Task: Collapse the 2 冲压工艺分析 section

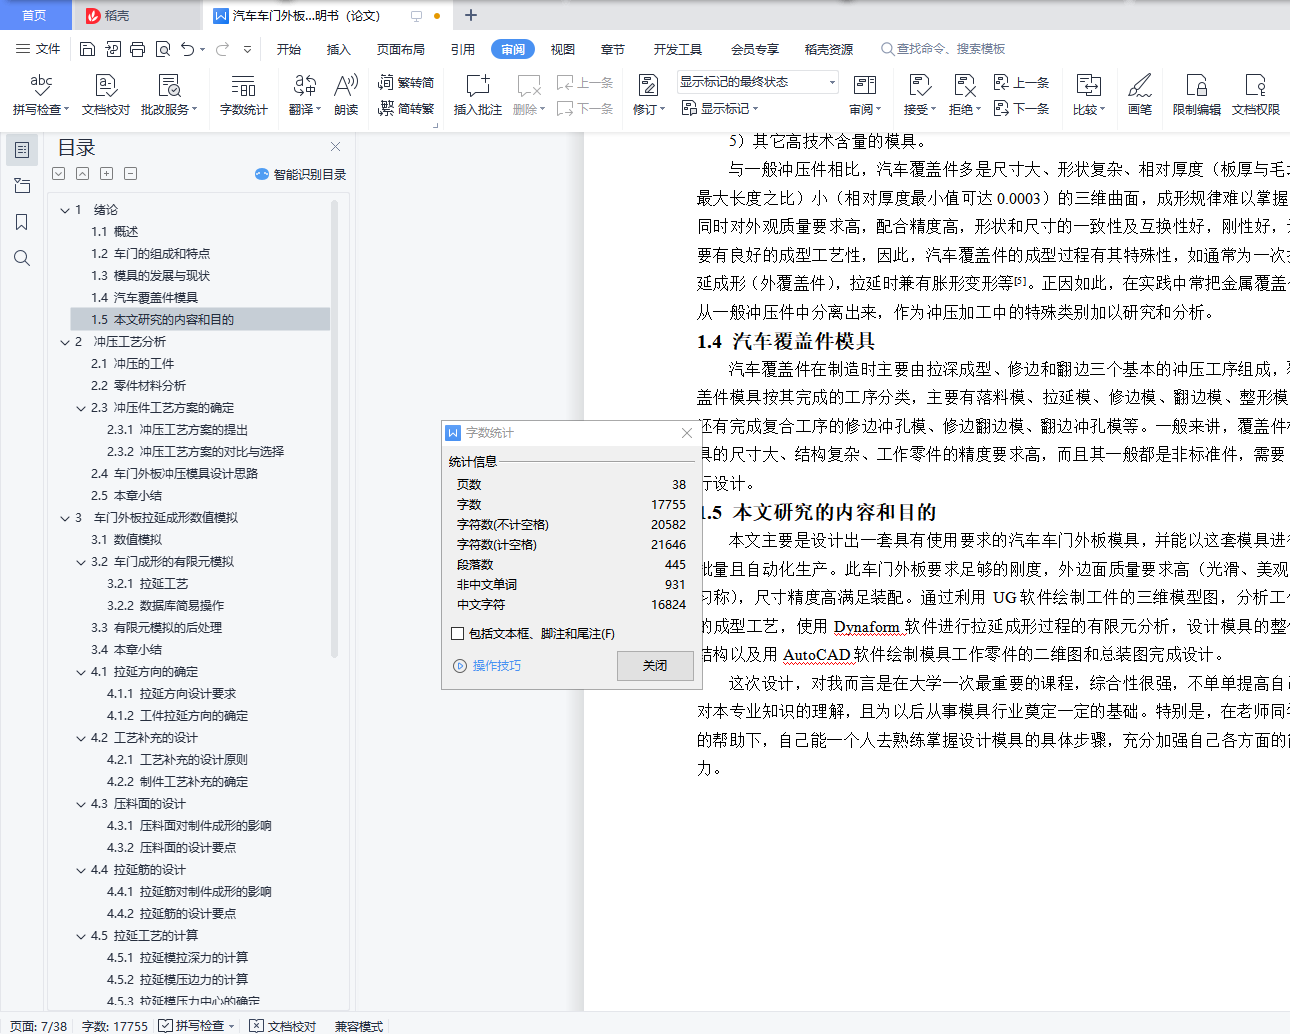Action: [65, 342]
